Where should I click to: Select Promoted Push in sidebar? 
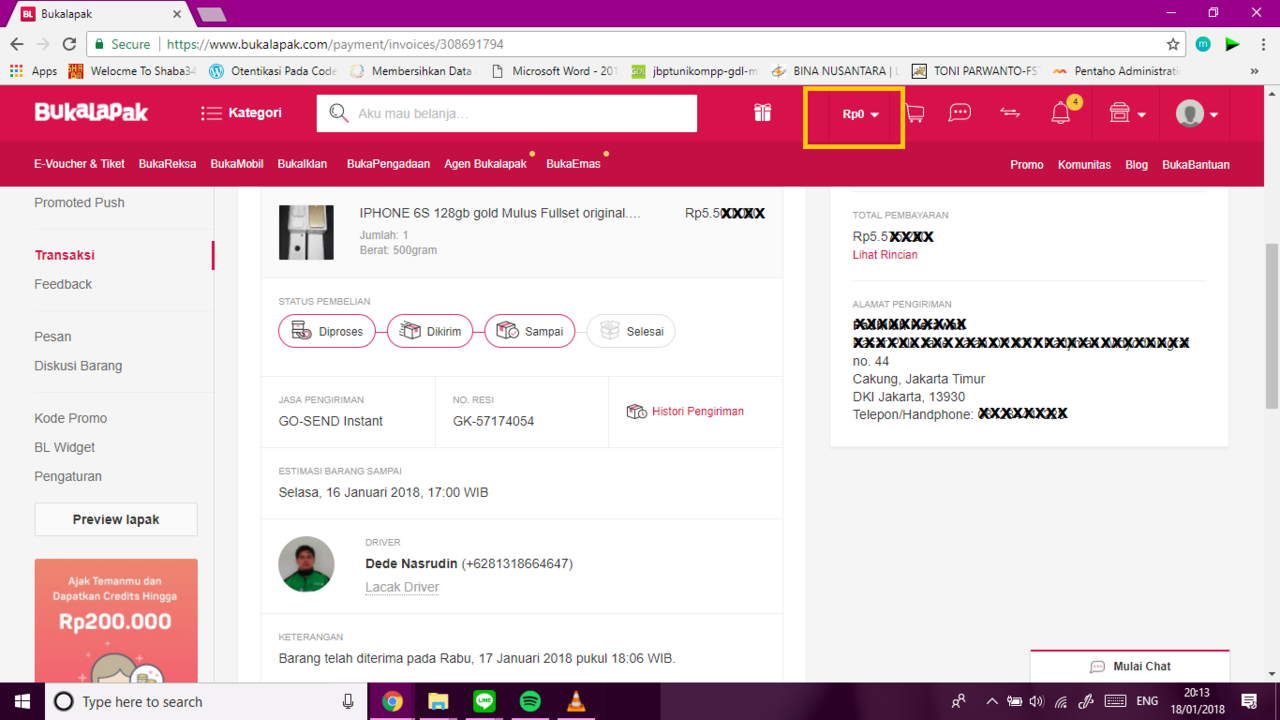[x=79, y=202]
